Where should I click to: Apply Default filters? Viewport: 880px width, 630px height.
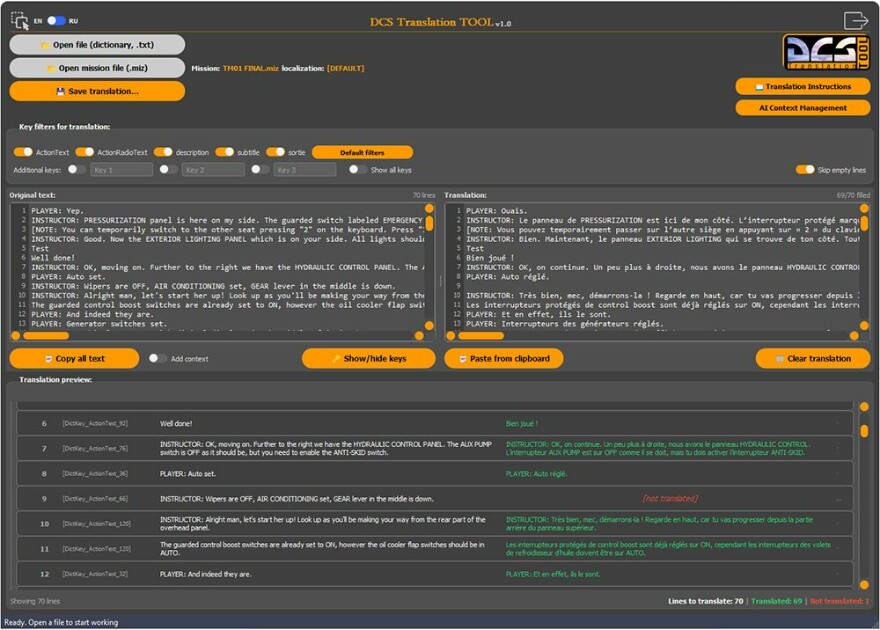coord(362,152)
